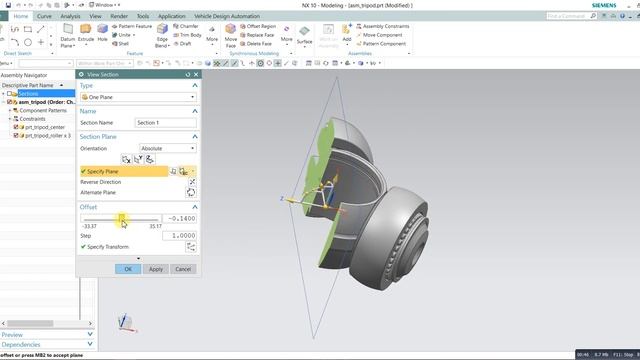Confirm section with OK button
This screenshot has width=640, height=360.
click(x=128, y=269)
